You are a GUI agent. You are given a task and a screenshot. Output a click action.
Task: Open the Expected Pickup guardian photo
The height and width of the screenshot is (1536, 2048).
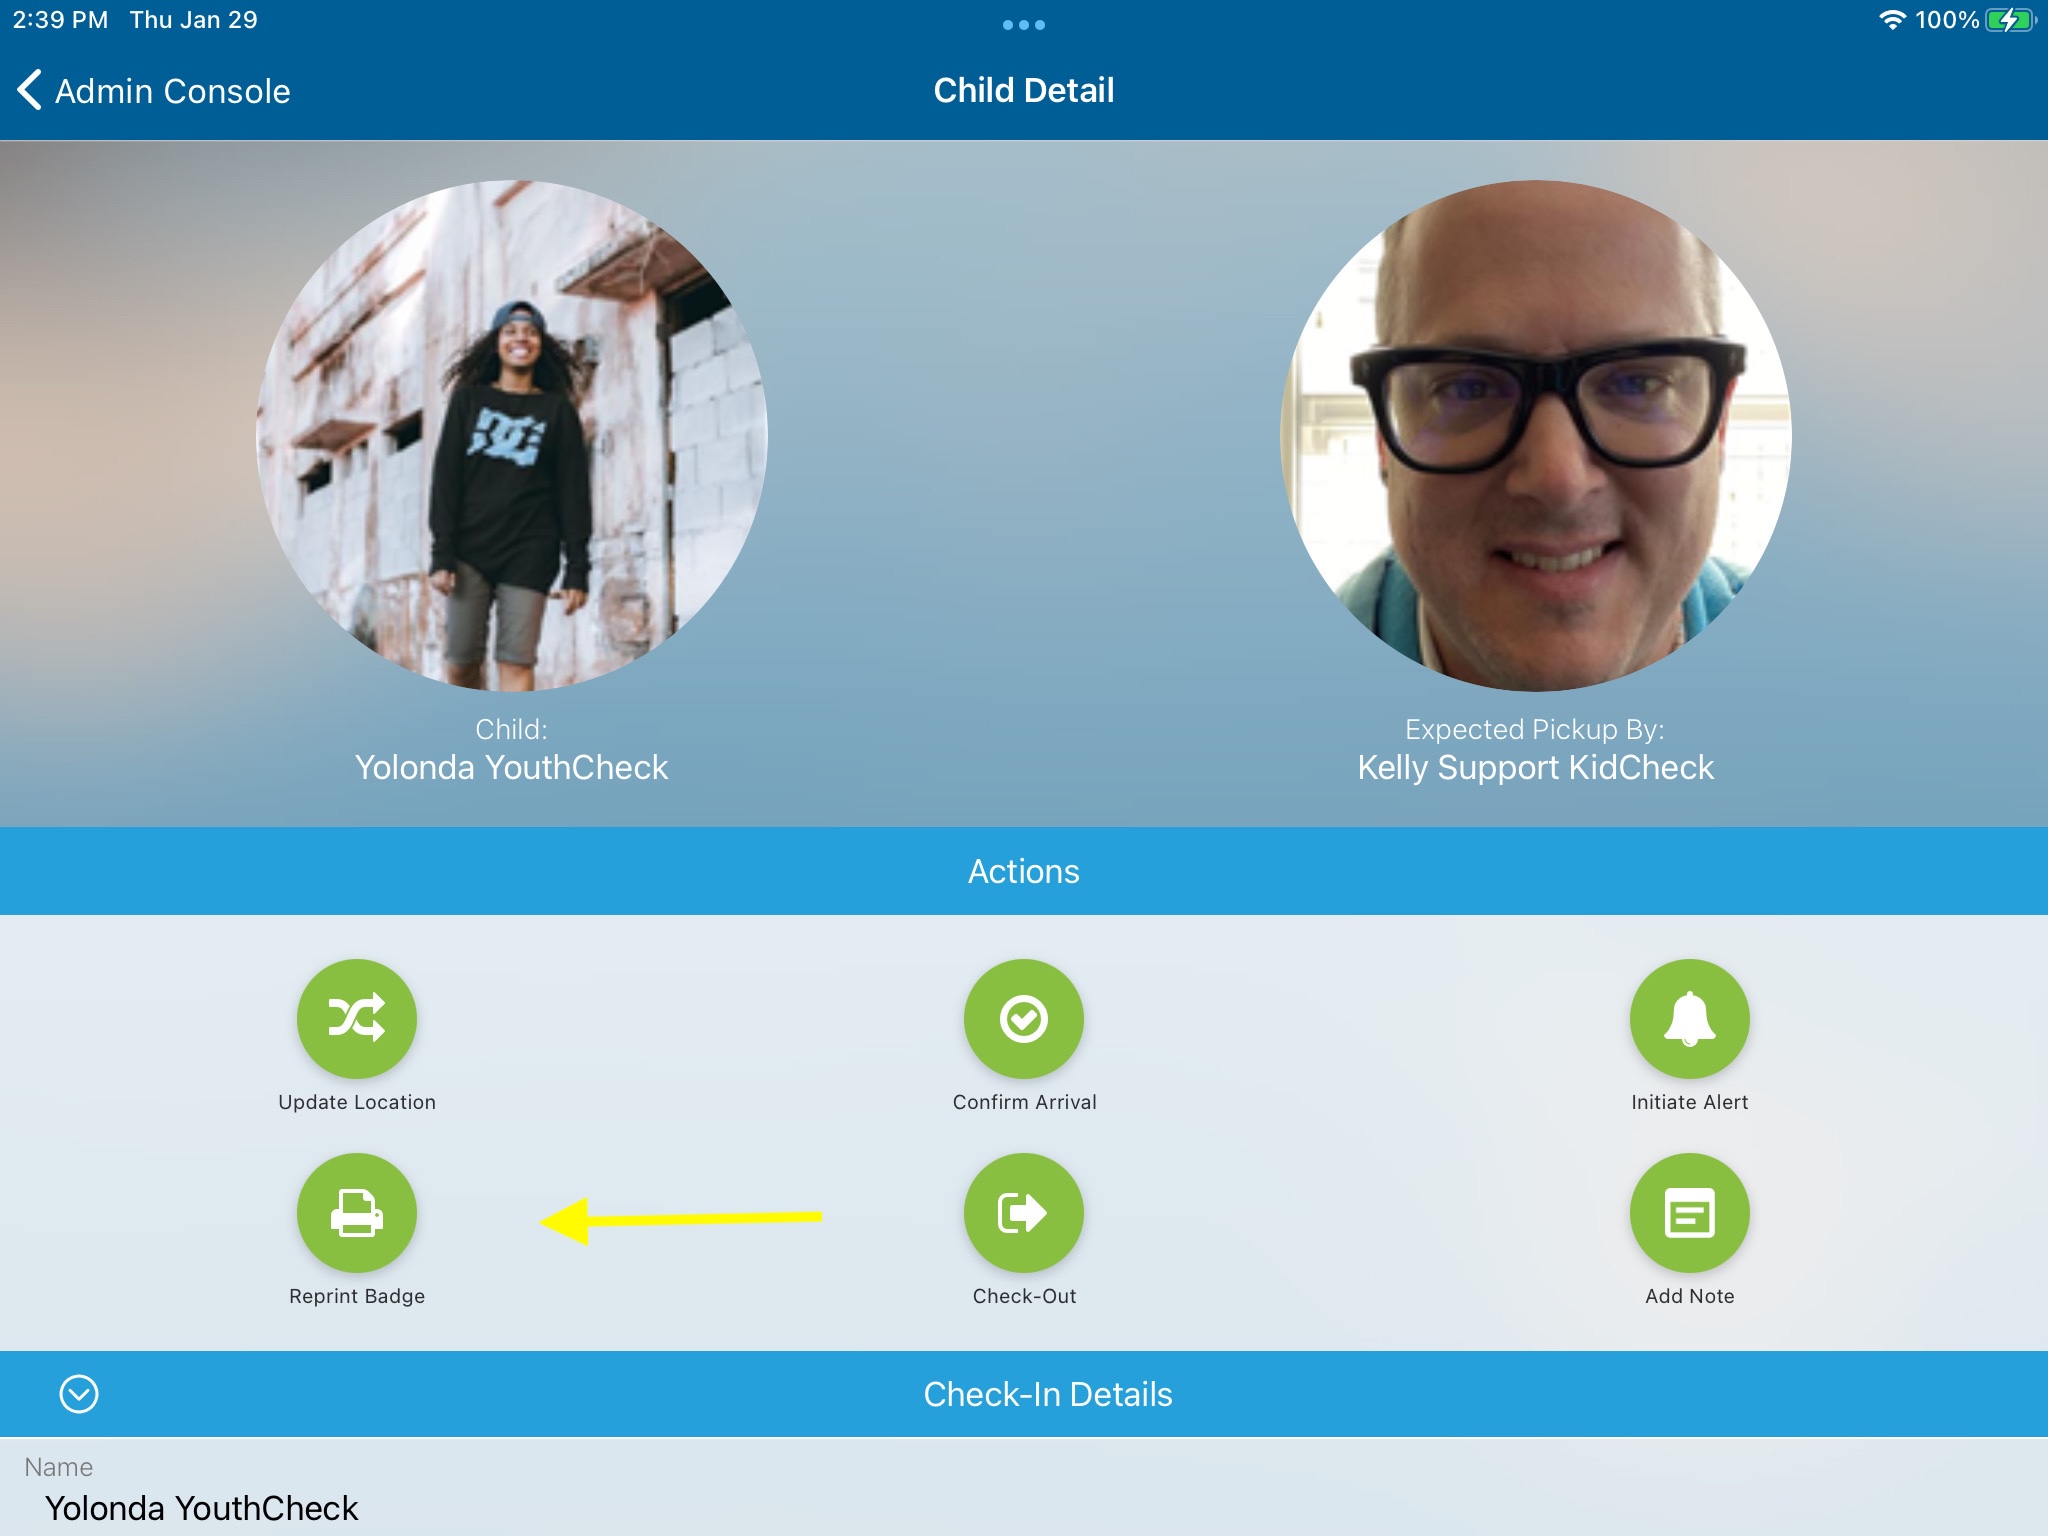tap(1535, 435)
